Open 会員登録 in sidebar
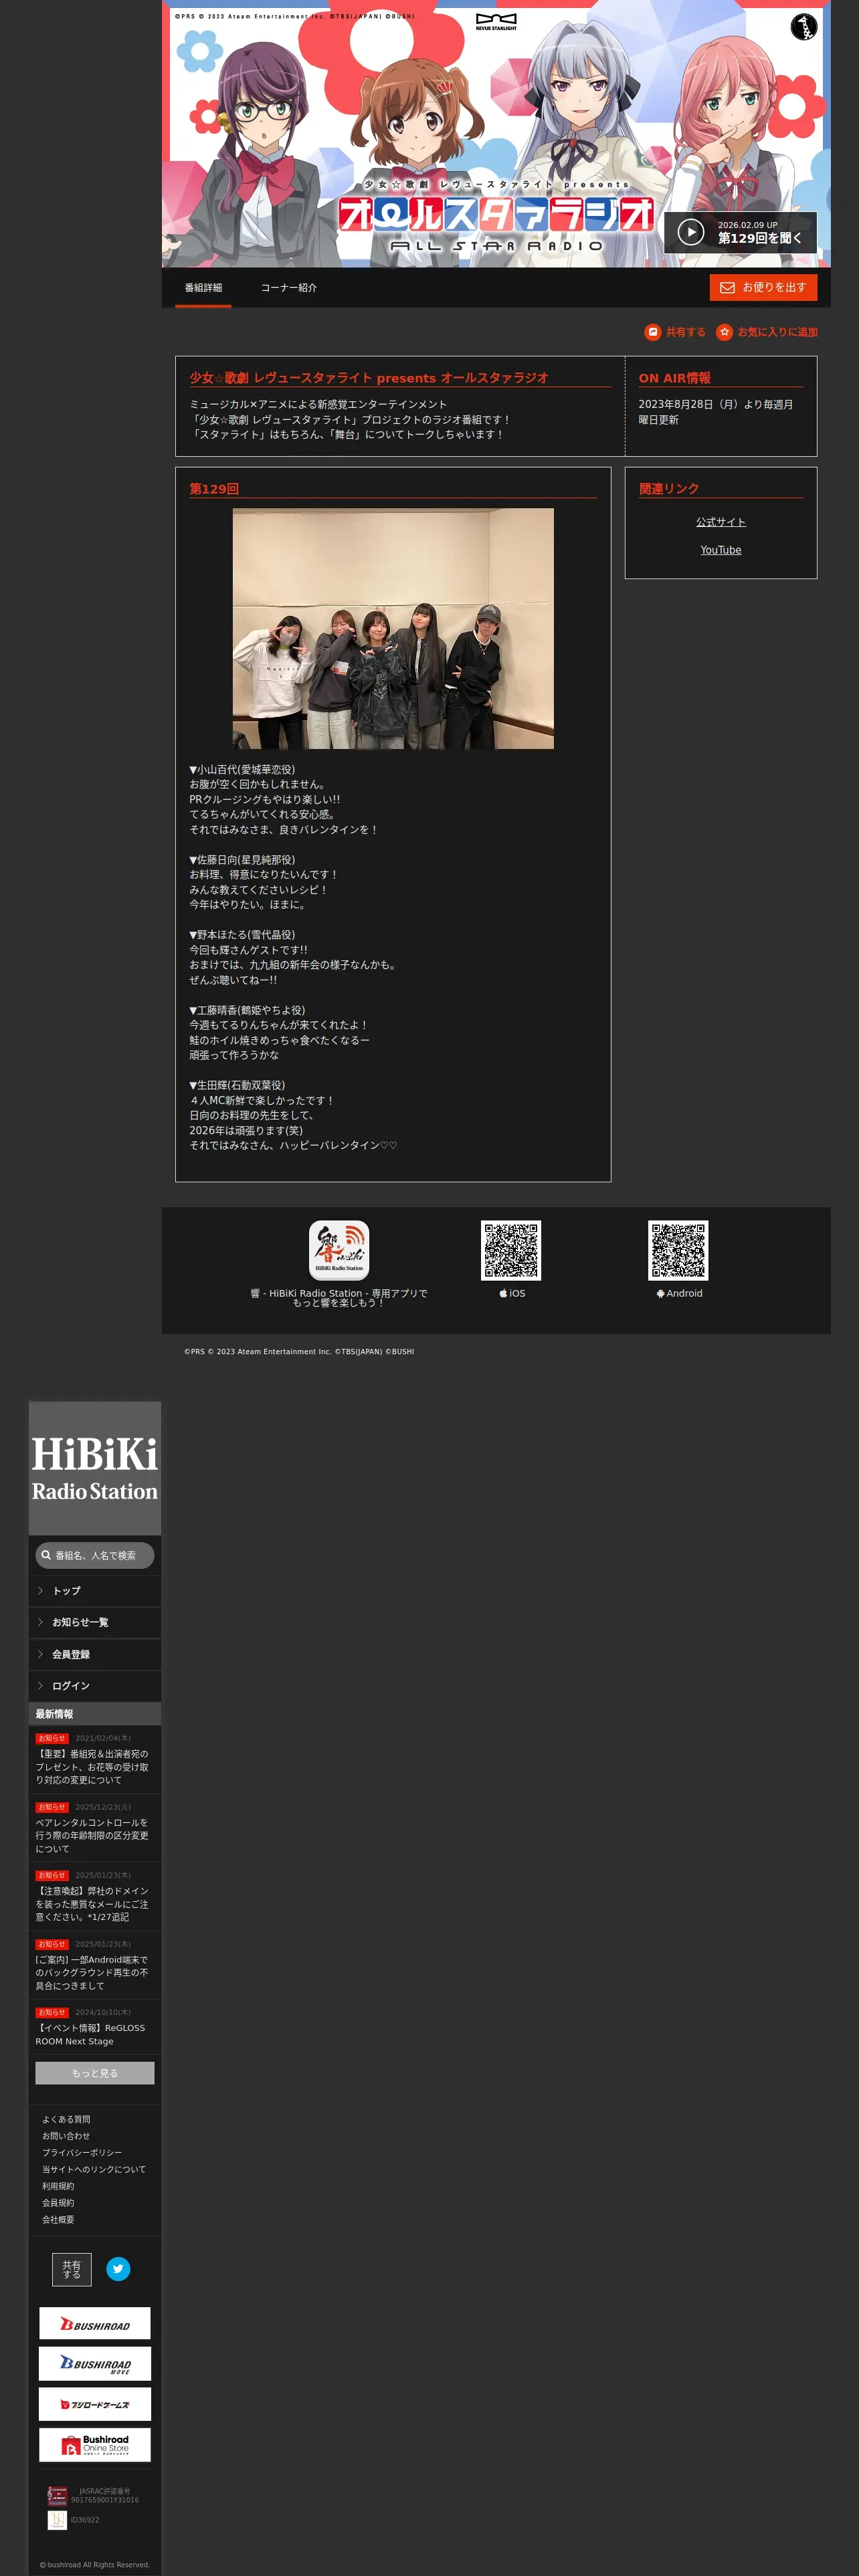 [95, 1654]
